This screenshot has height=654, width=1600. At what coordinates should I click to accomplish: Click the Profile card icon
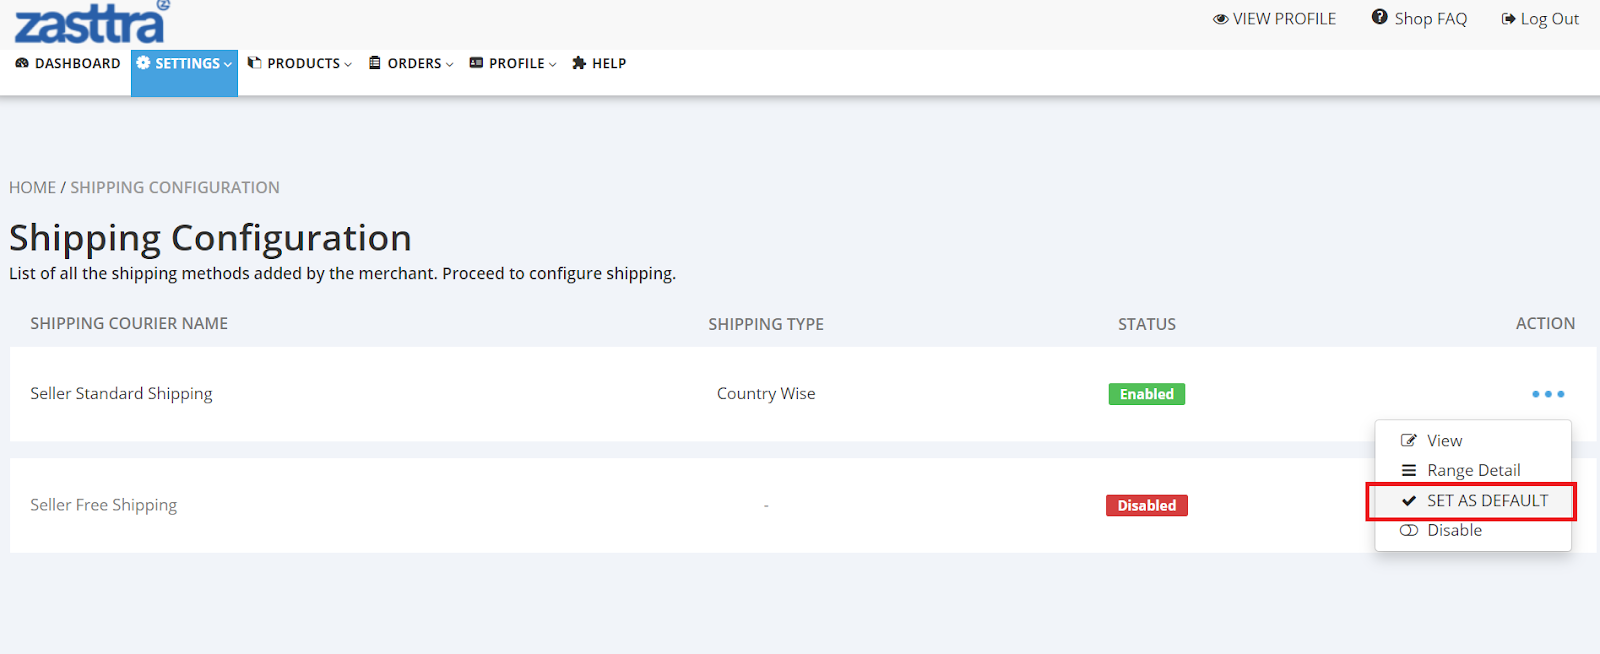pyautogui.click(x=477, y=63)
